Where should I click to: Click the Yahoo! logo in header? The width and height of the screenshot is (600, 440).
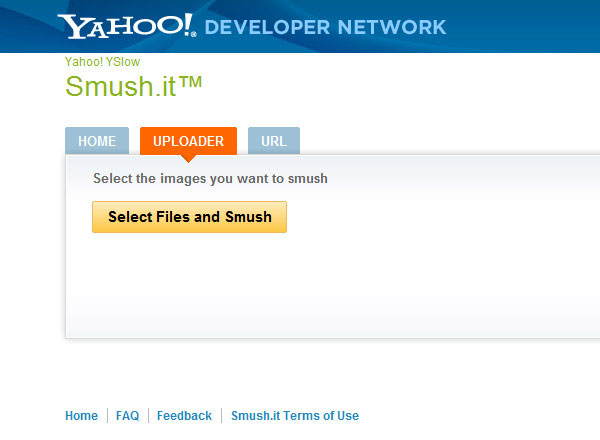[127, 26]
